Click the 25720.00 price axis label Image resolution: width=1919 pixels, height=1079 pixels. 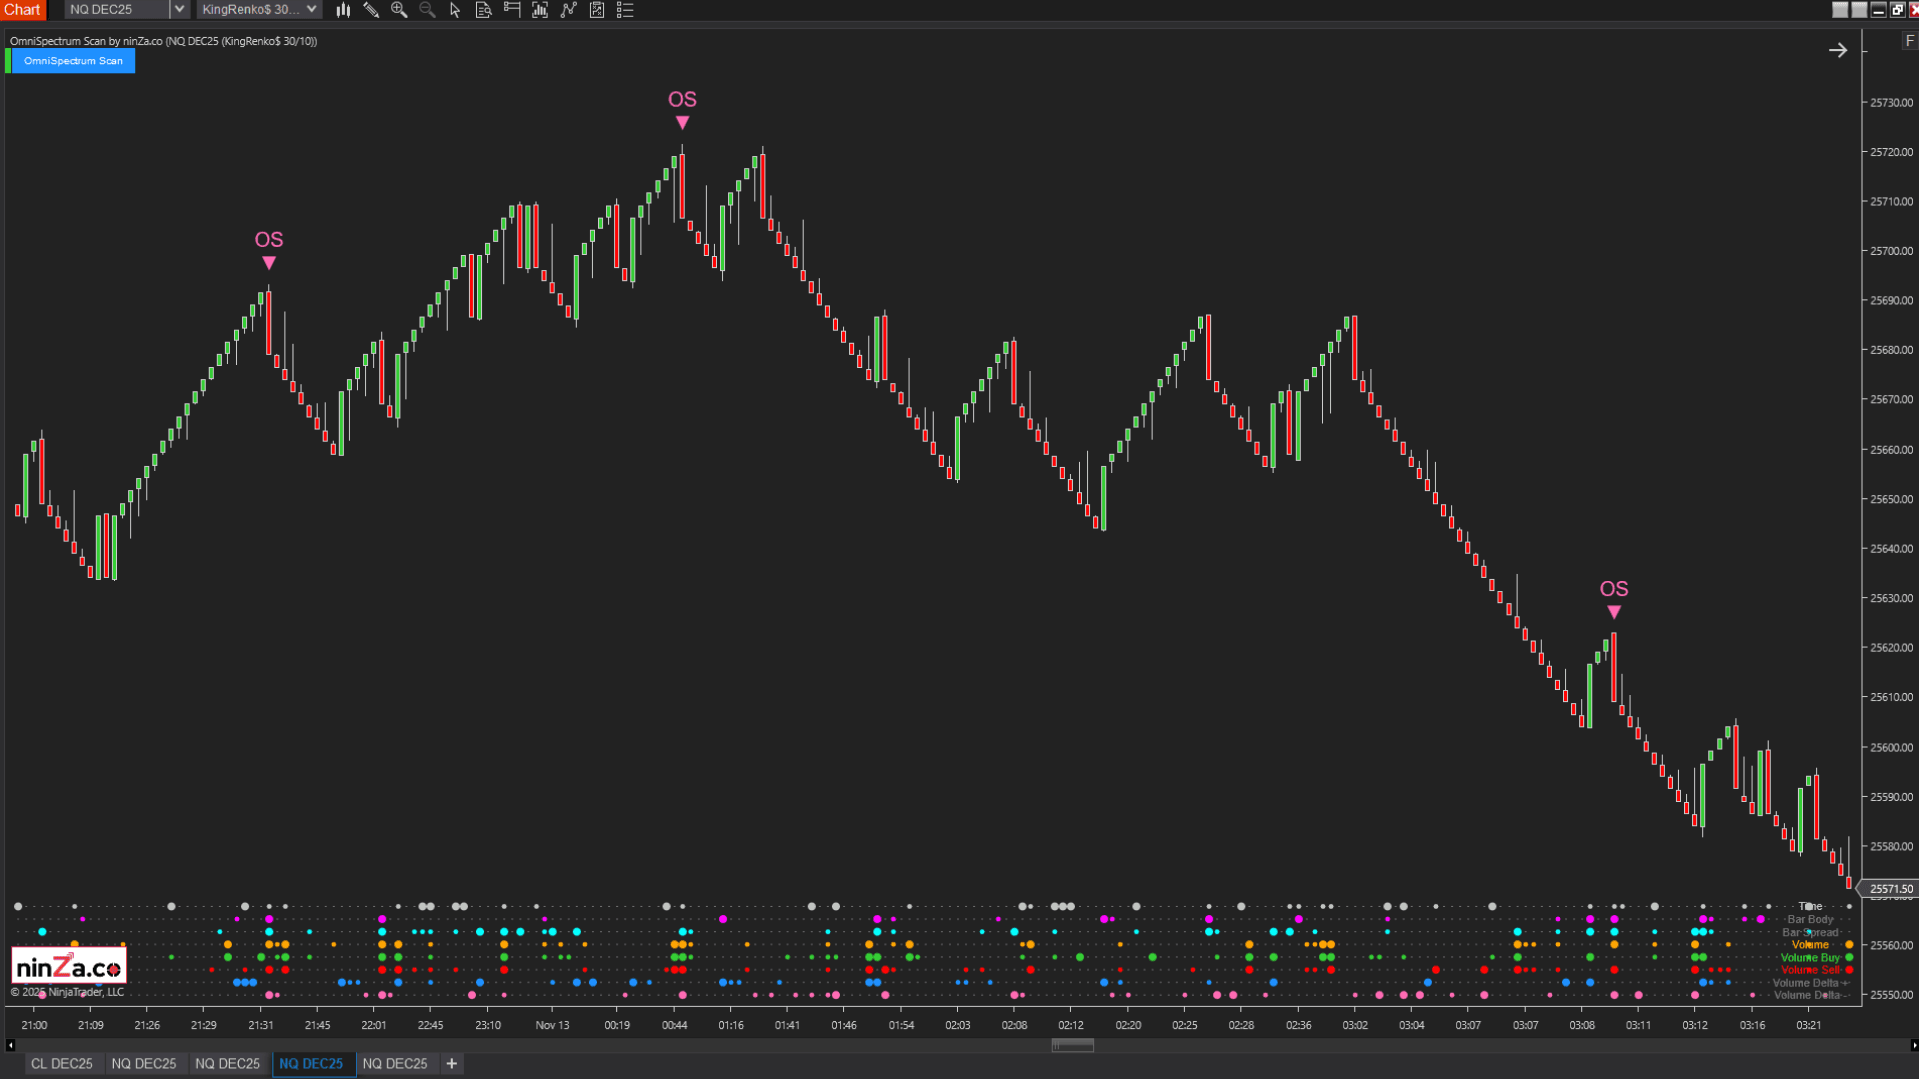[x=1891, y=152]
